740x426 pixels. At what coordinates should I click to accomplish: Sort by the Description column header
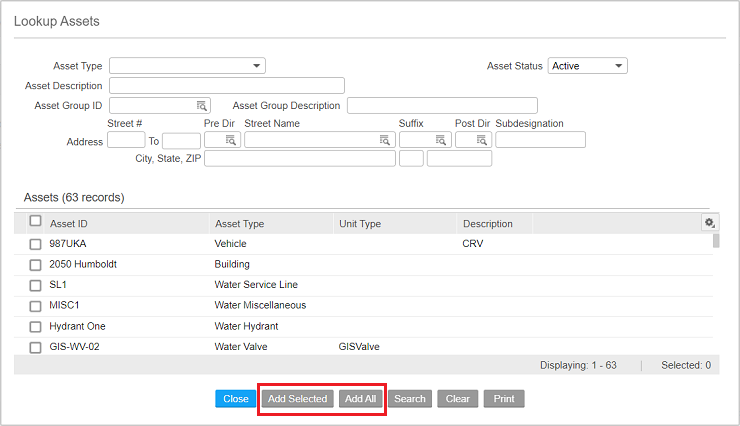(487, 224)
